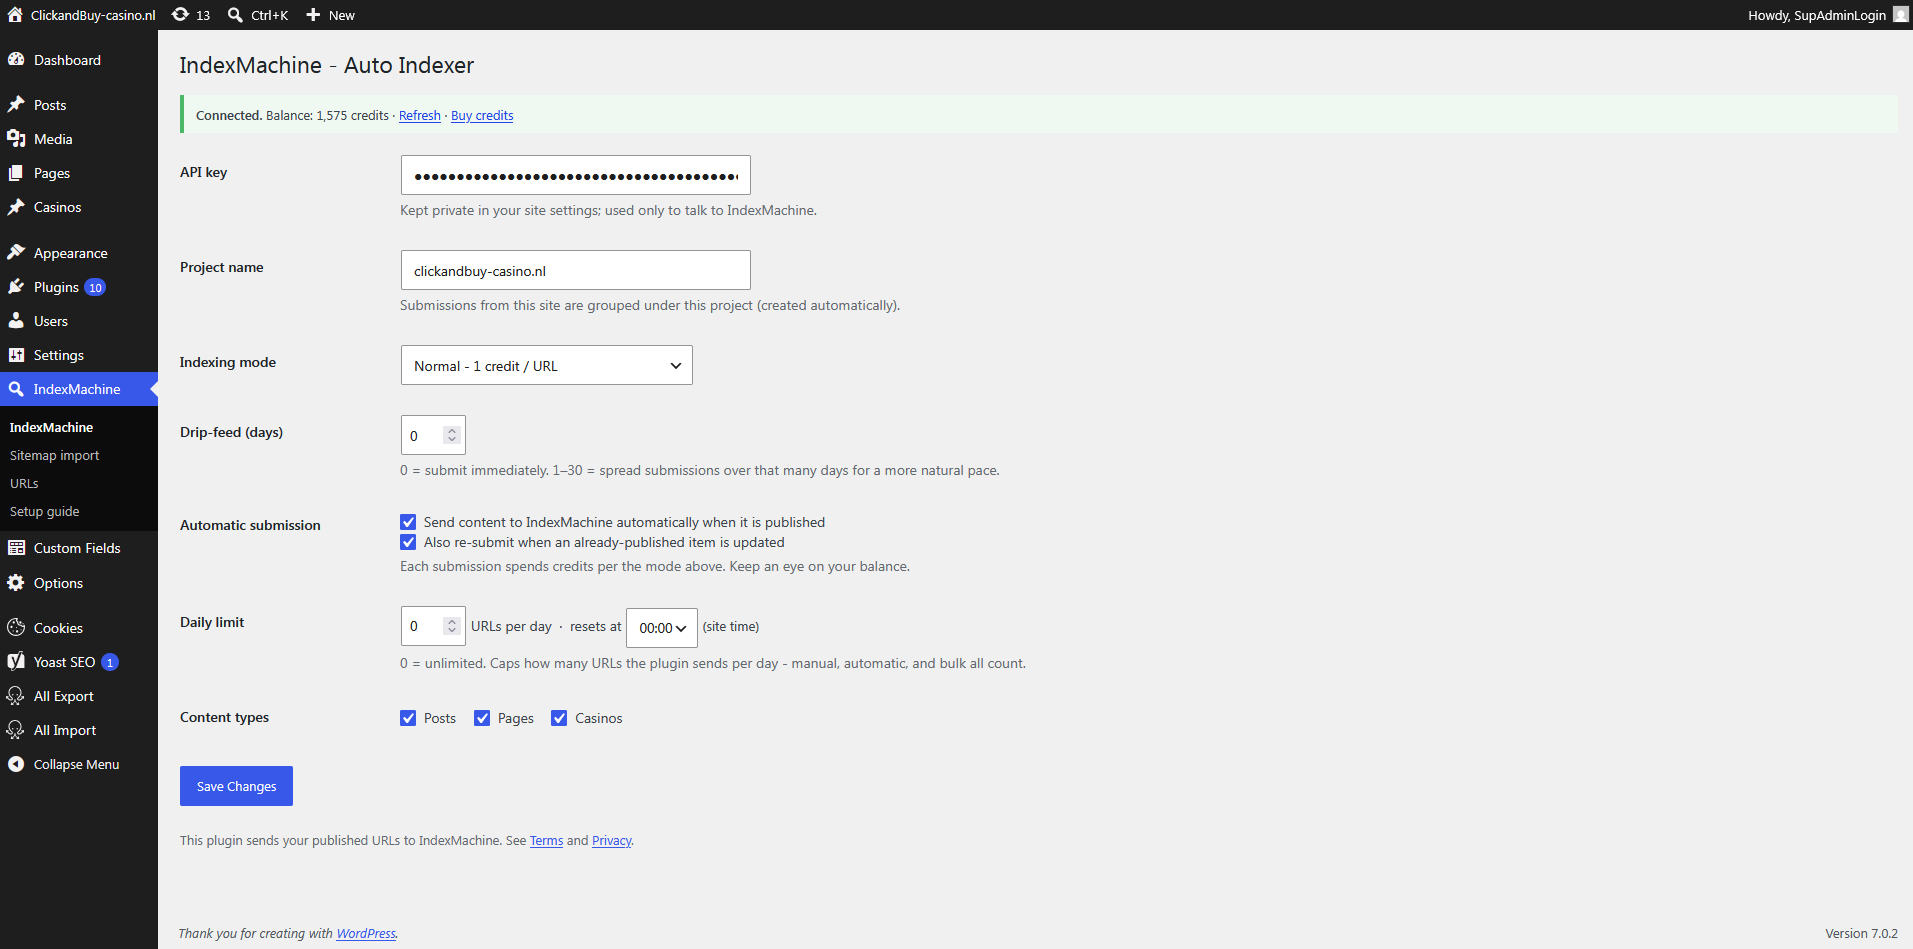Click the IndexMachine magnifier icon in the sidebar
Image resolution: width=1913 pixels, height=949 pixels.
[16, 389]
